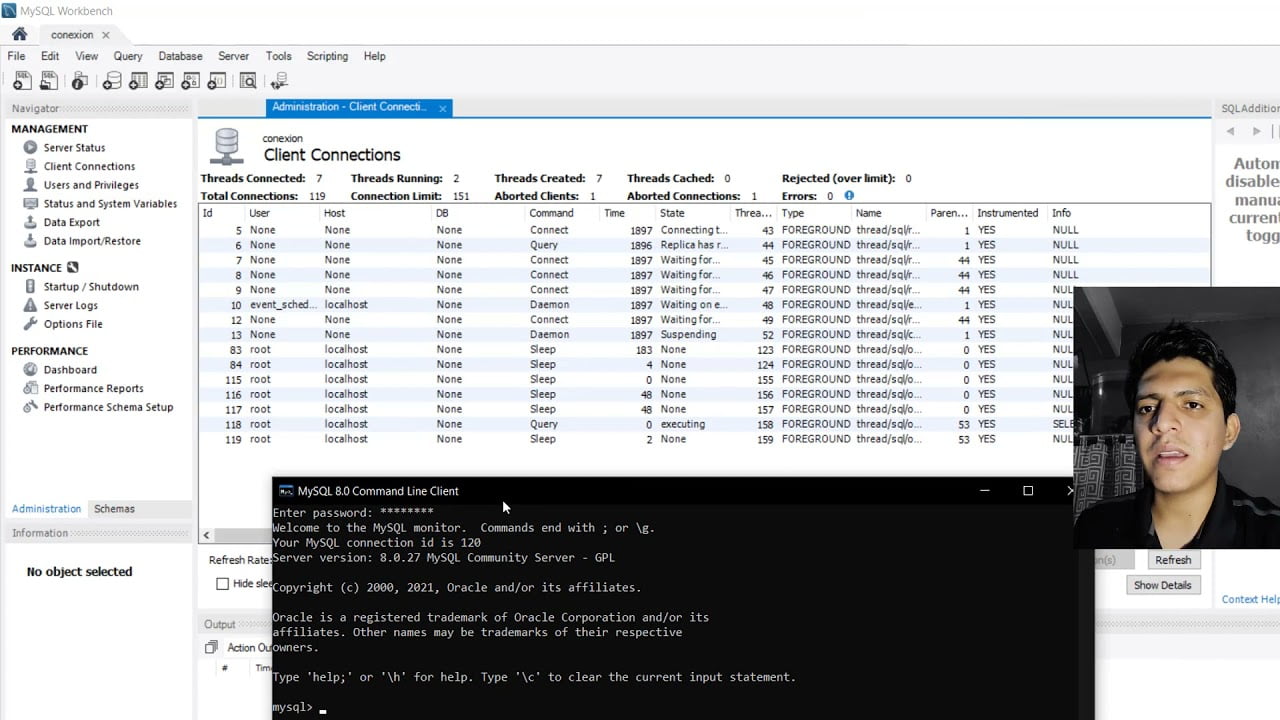Image resolution: width=1280 pixels, height=720 pixels.
Task: Sort connections by State column
Action: 692,213
